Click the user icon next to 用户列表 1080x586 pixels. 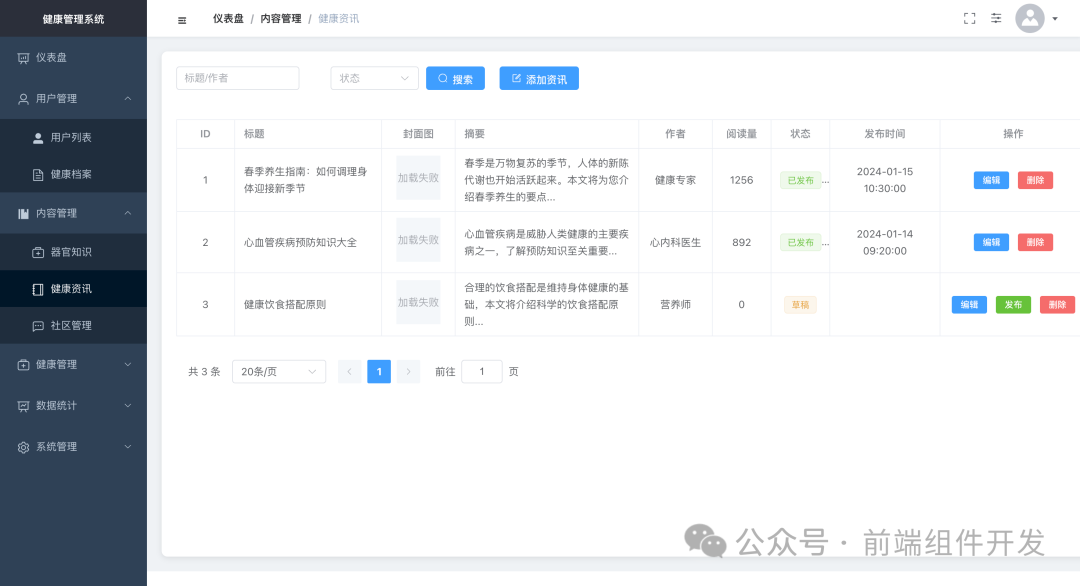[x=36, y=137]
